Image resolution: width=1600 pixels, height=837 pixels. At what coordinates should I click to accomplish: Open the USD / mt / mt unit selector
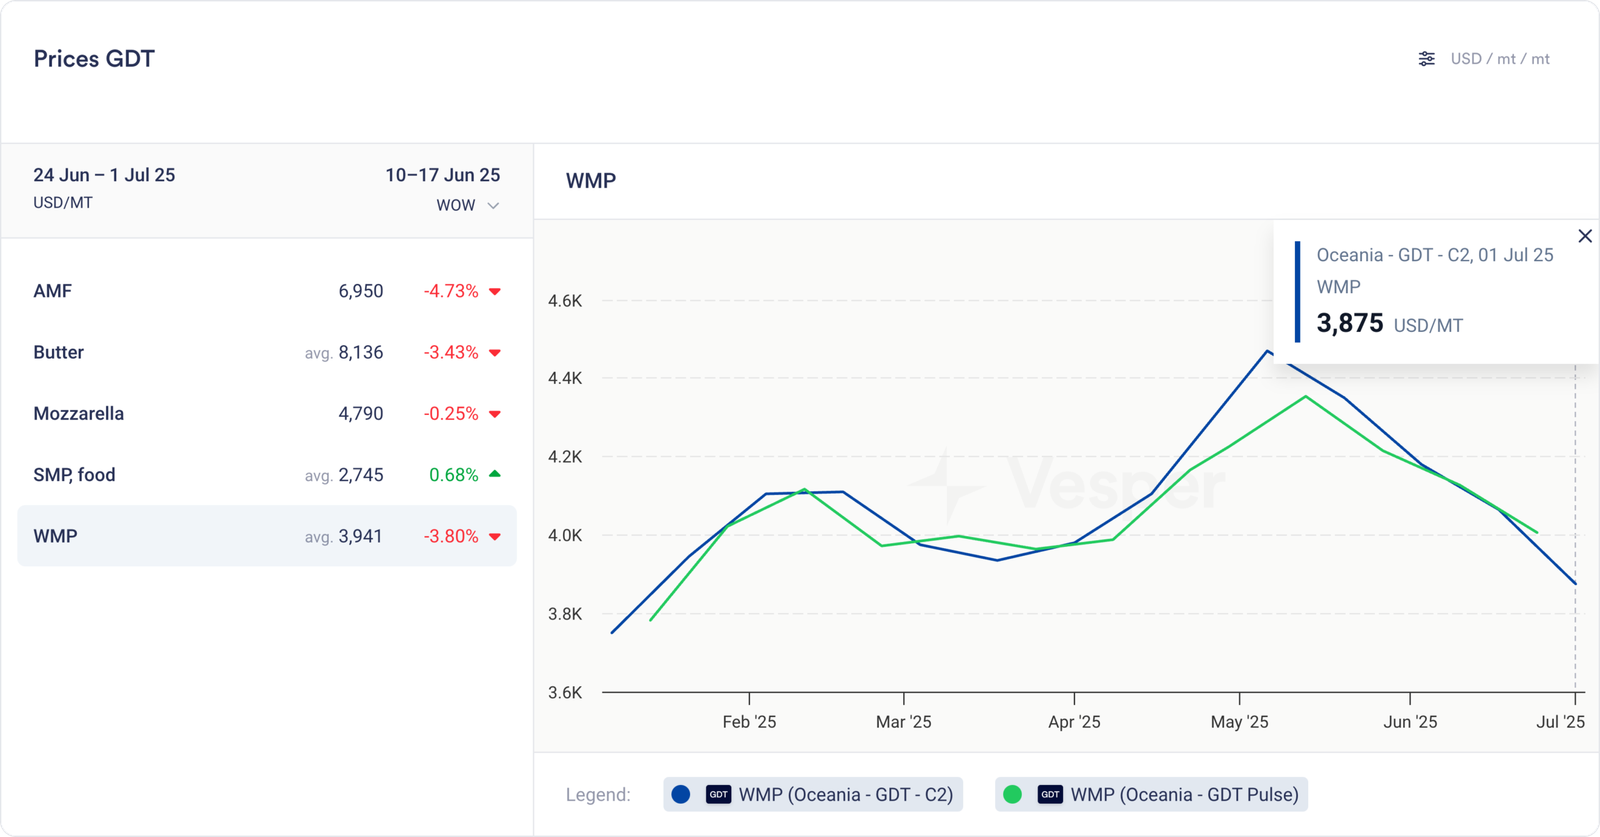[x=1499, y=59]
